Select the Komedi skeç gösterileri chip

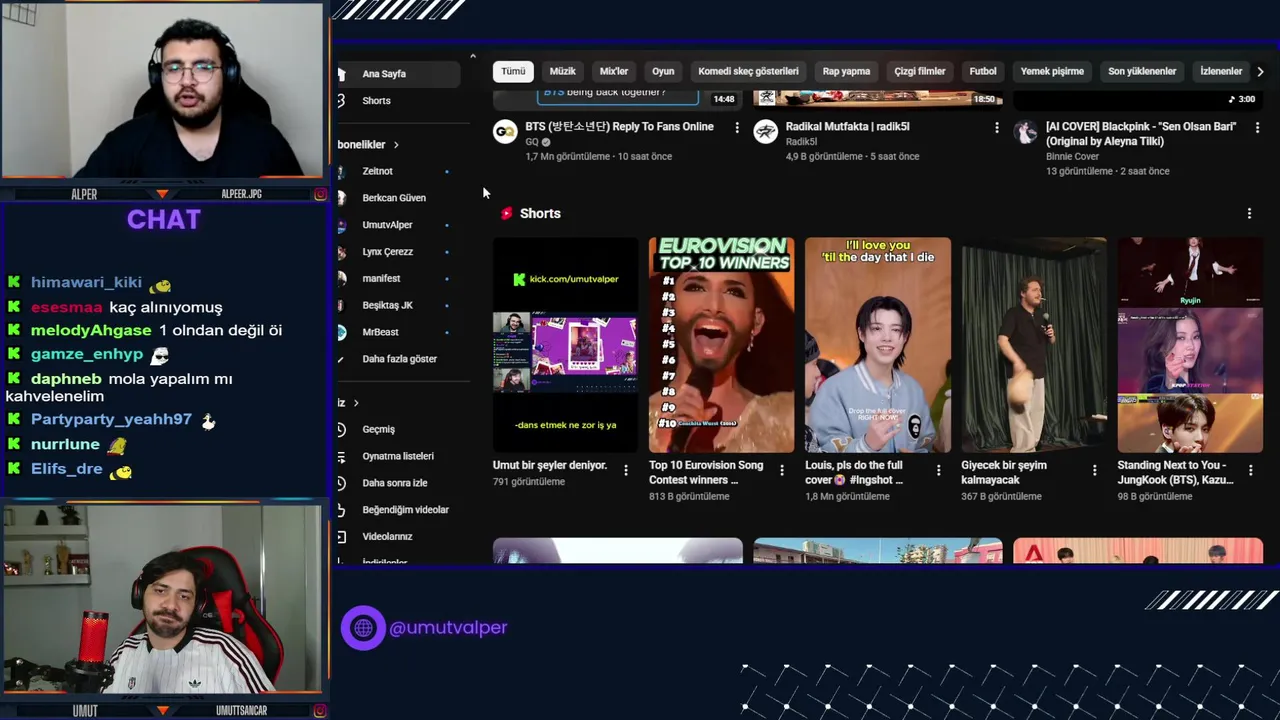click(x=748, y=71)
